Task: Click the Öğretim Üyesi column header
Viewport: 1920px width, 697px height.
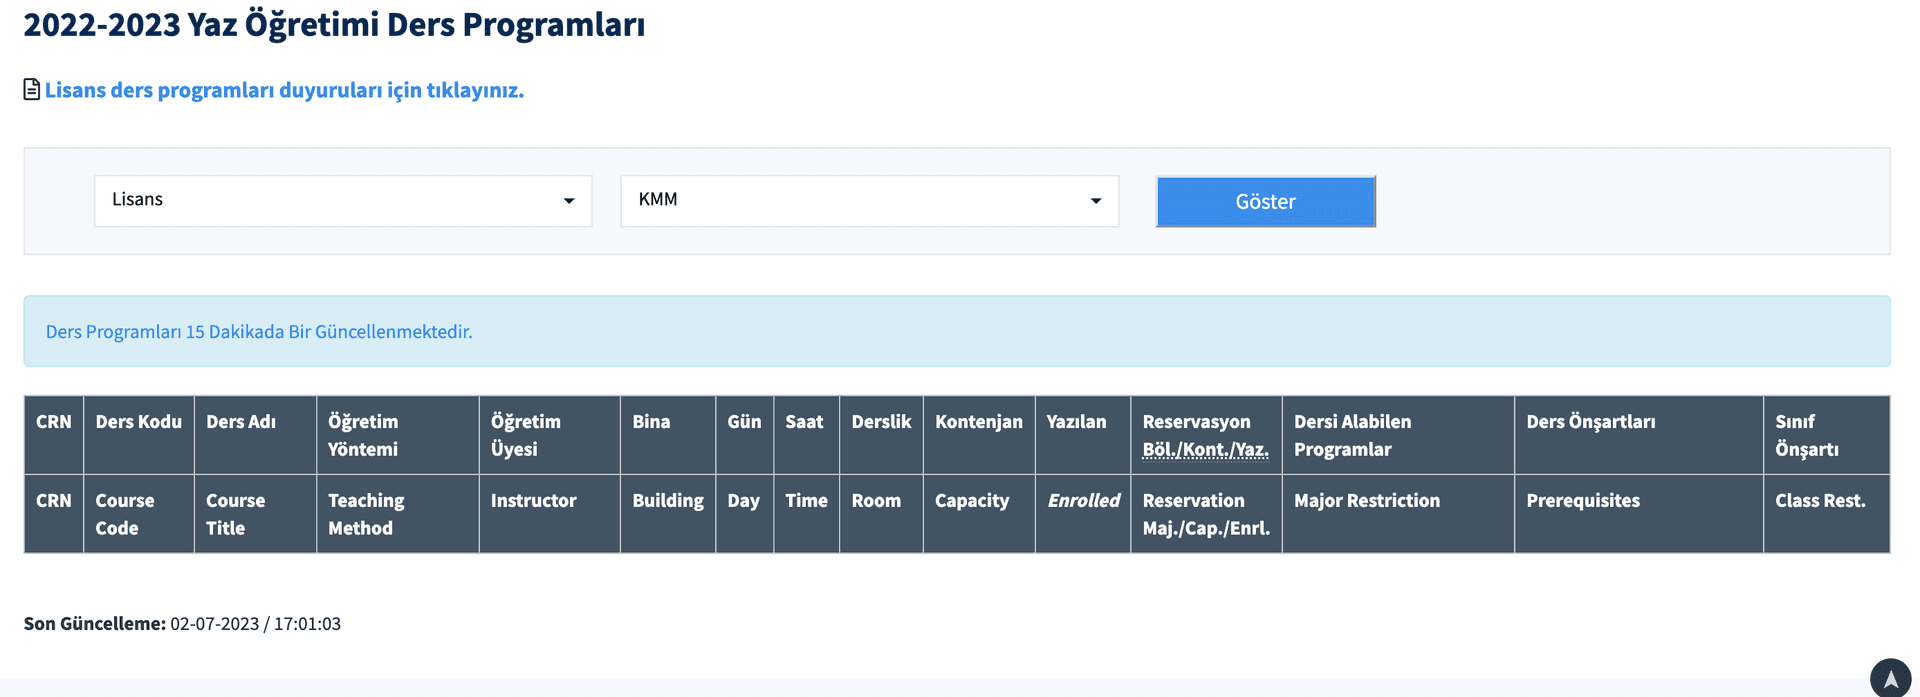Action: pyautogui.click(x=525, y=435)
